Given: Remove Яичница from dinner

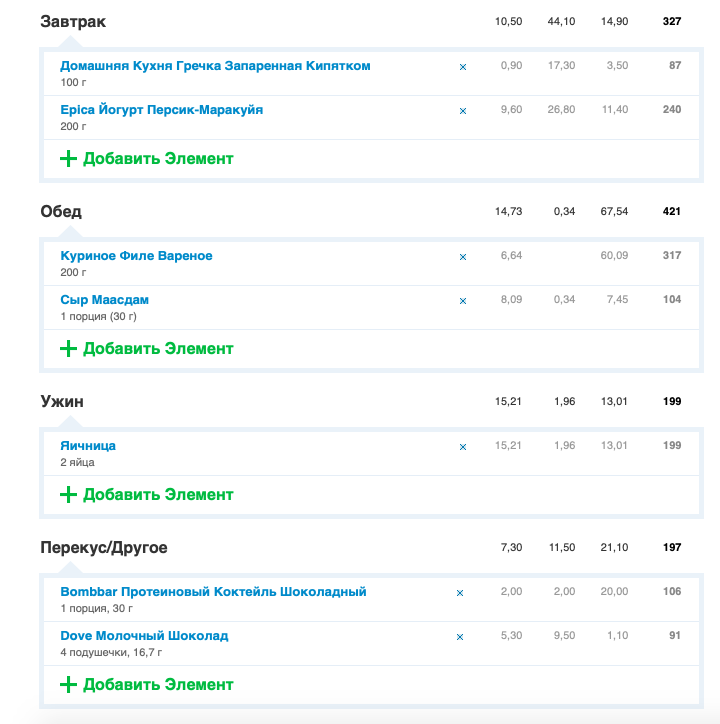Looking at the screenshot, I should click(x=463, y=446).
